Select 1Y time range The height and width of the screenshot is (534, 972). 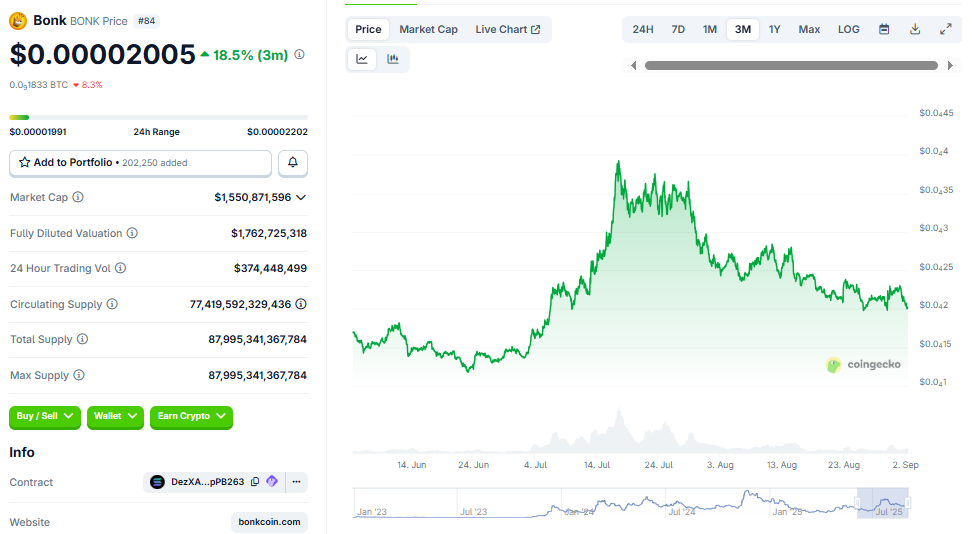pos(775,29)
